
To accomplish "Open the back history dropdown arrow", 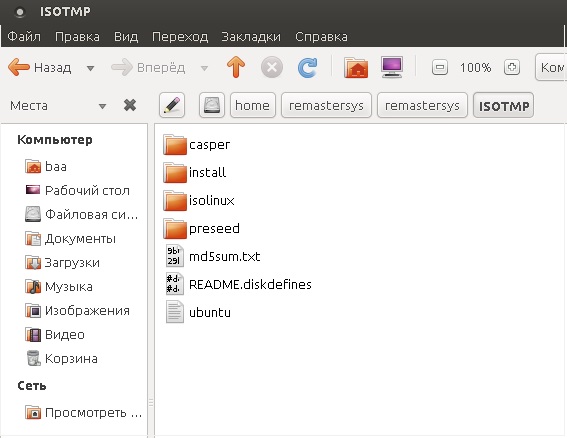I will (90, 68).
